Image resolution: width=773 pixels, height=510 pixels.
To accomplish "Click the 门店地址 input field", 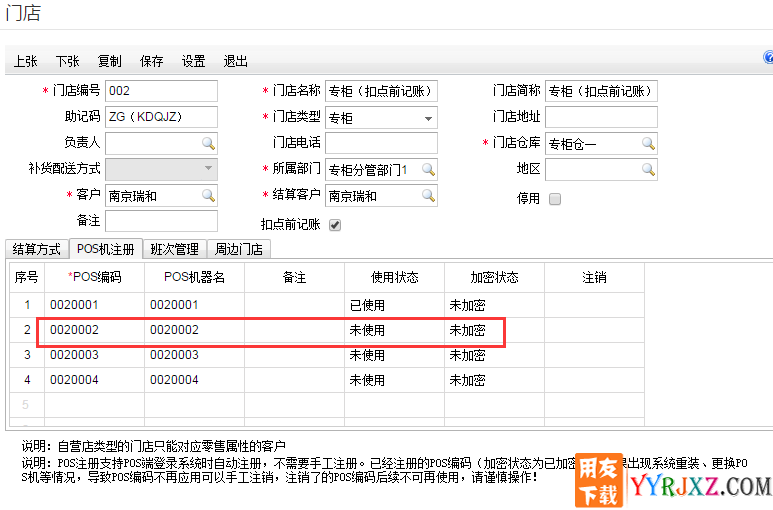I will 601,117.
